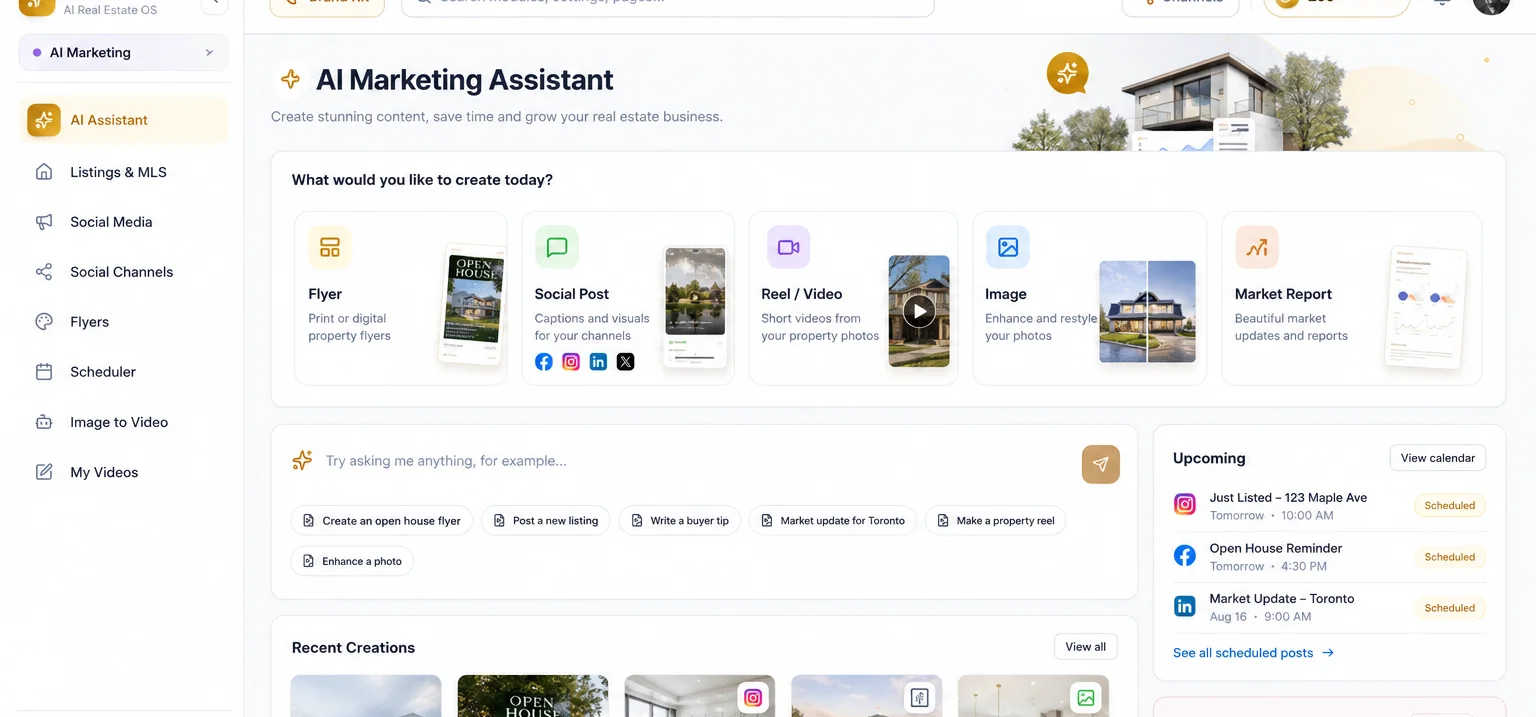Open the before/after house image preview
This screenshot has width=1536, height=717.
coord(1147,311)
